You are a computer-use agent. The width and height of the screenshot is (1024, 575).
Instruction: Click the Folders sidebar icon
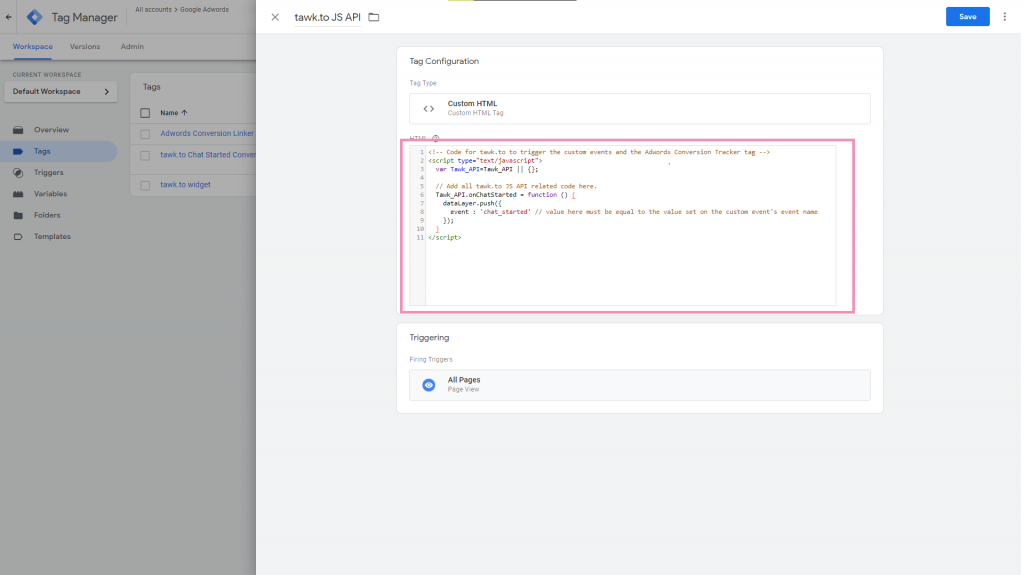click(x=18, y=215)
